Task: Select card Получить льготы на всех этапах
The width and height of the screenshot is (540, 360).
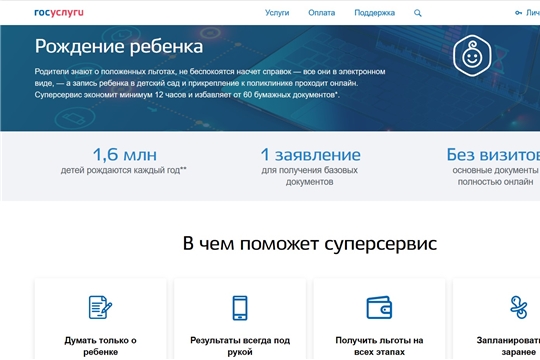Action: coord(379,319)
